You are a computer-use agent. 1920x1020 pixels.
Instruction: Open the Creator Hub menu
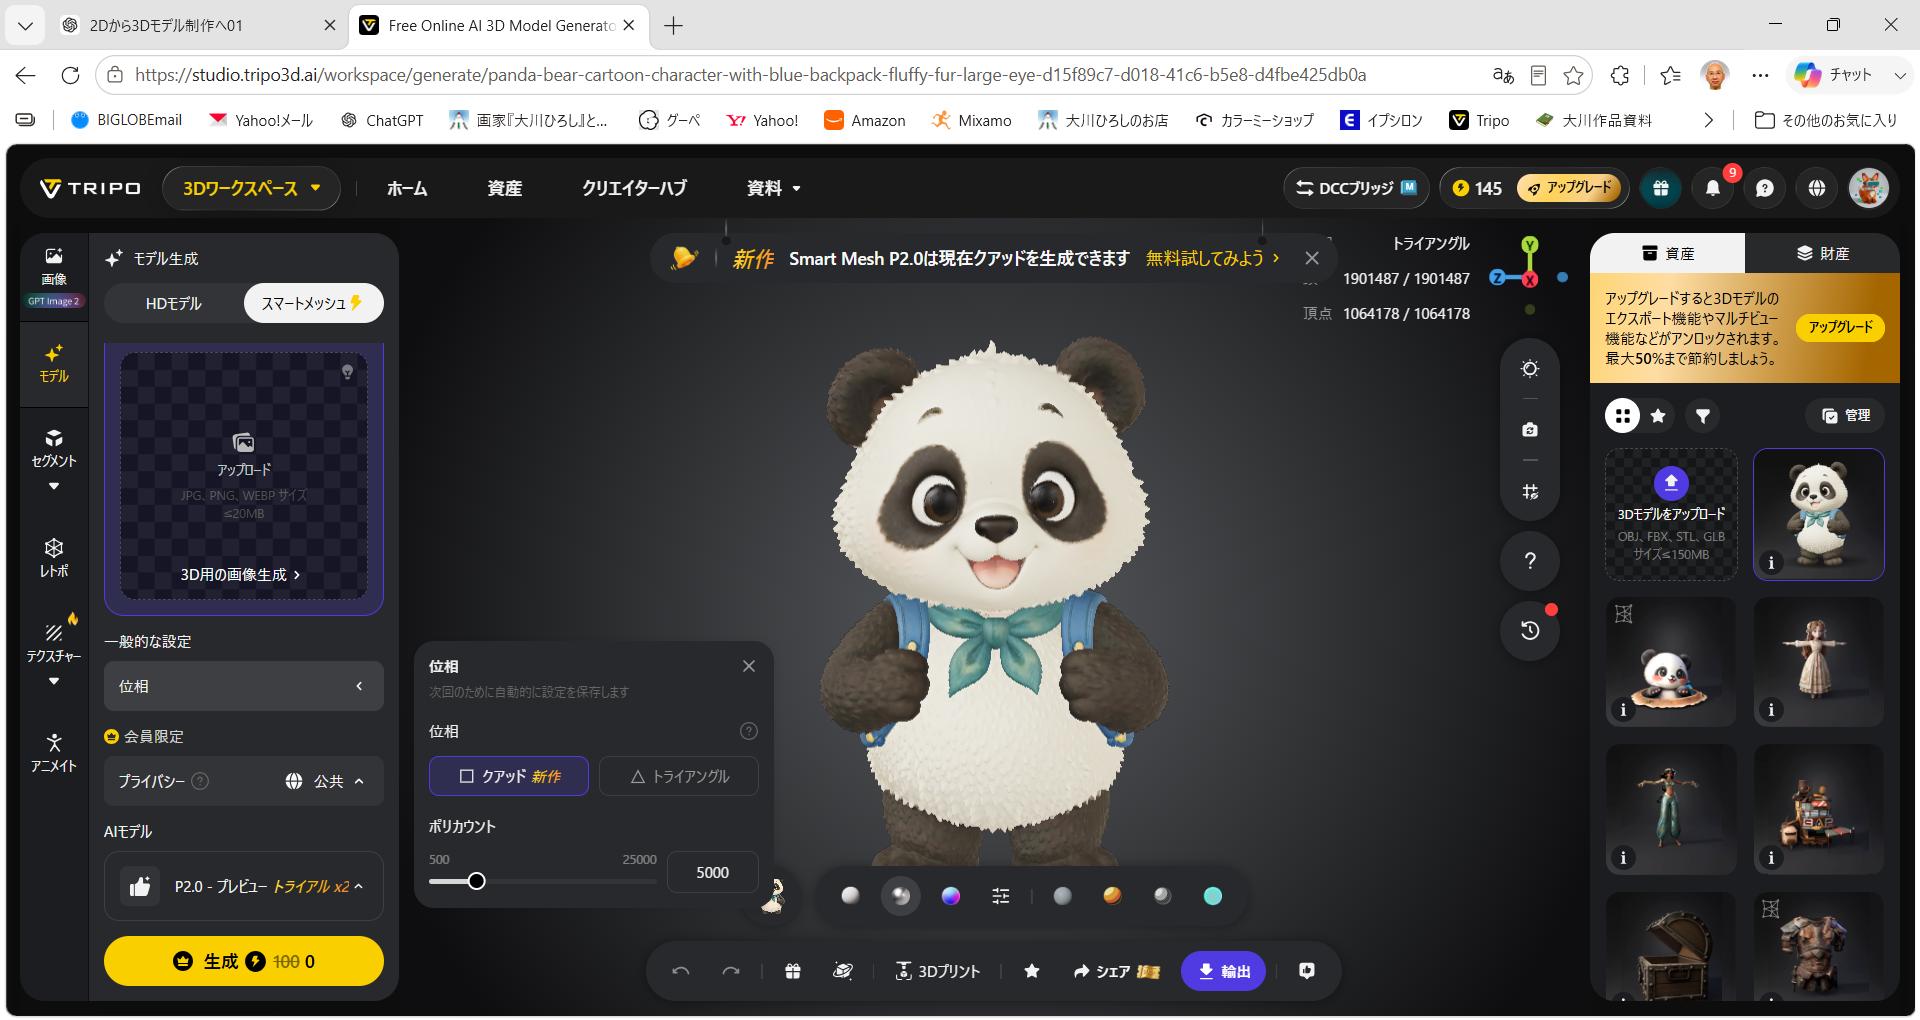click(x=634, y=188)
